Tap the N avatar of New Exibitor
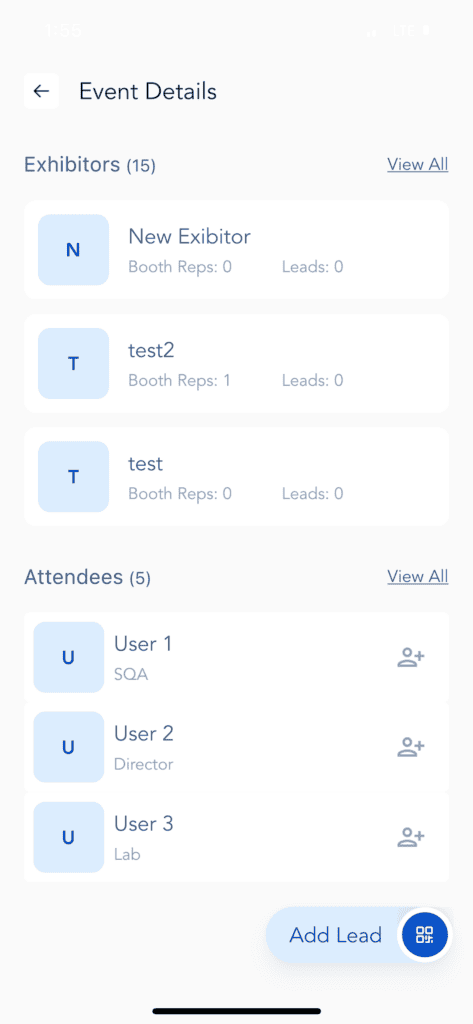The image size is (473, 1024). [x=73, y=249]
